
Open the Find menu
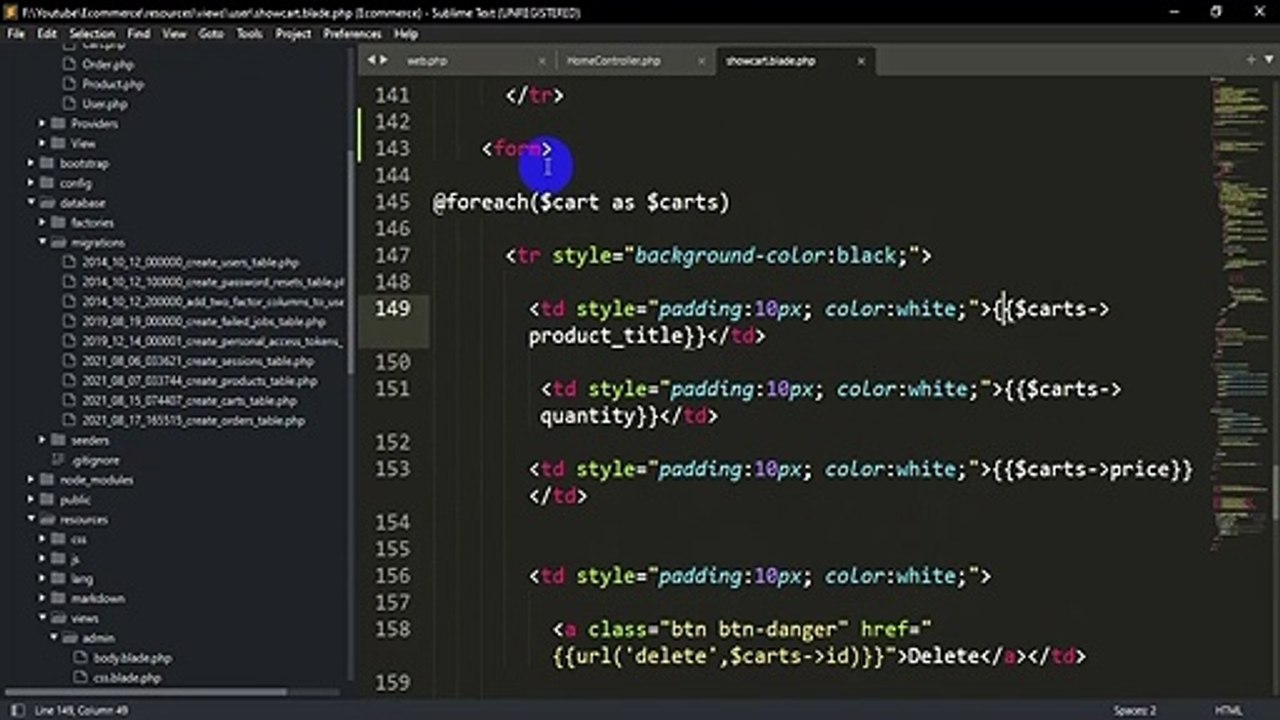tap(138, 34)
